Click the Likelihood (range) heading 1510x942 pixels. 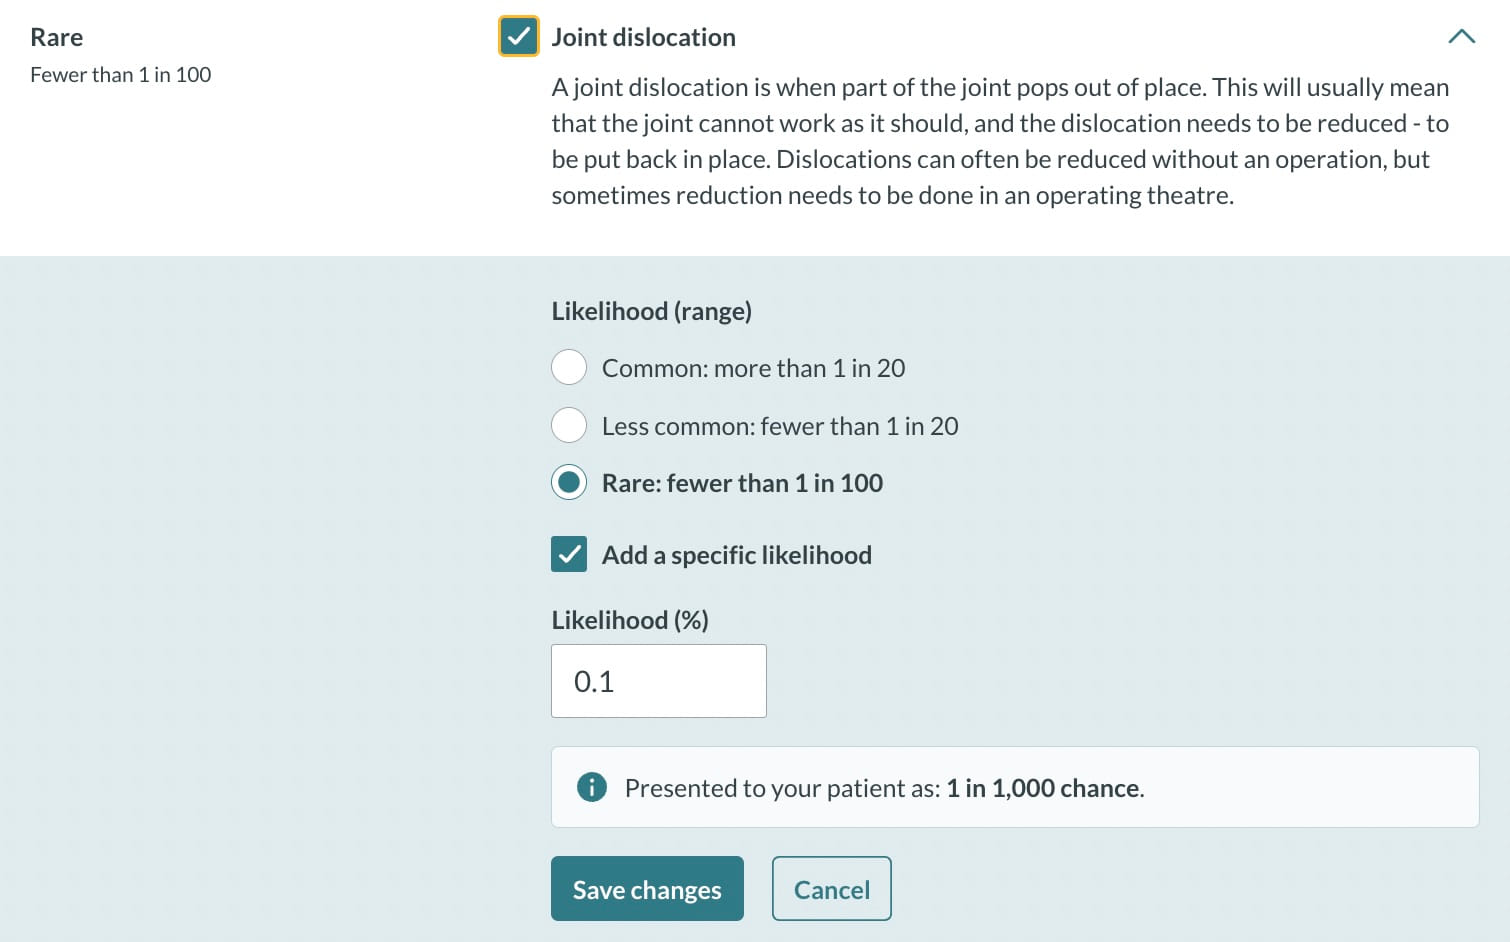(650, 311)
